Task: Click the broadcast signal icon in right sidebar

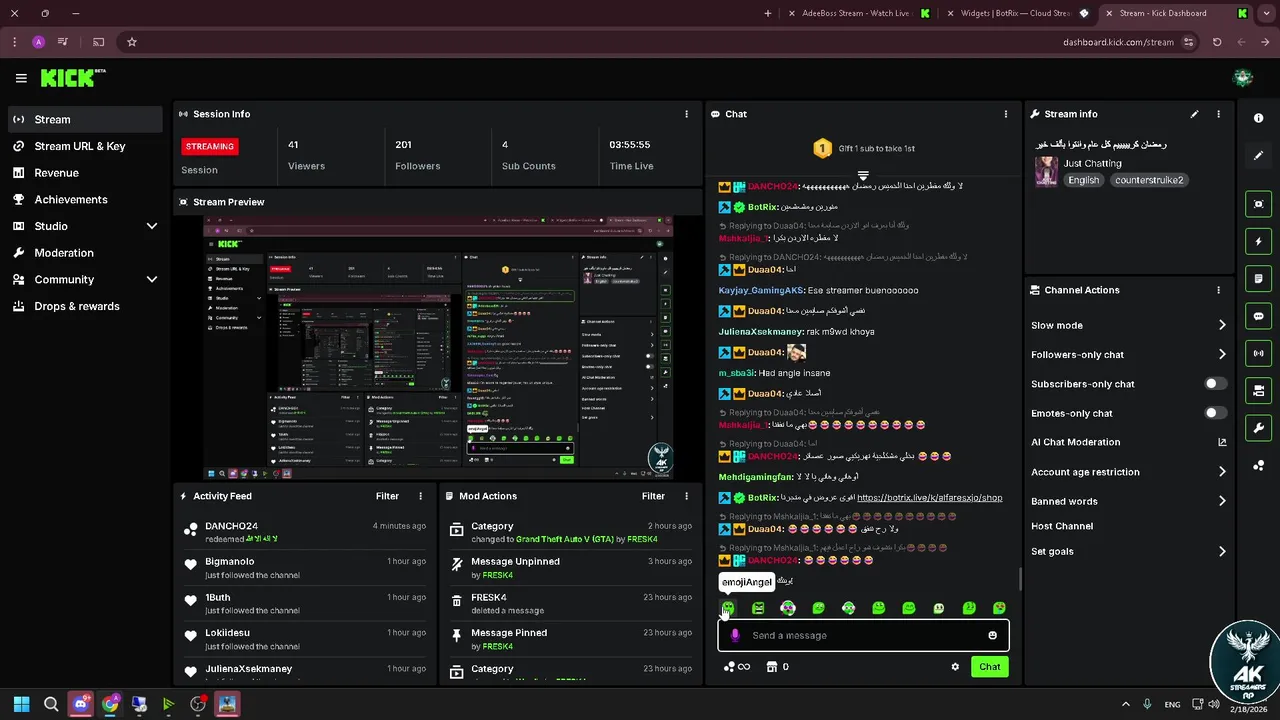Action: [x=1258, y=353]
